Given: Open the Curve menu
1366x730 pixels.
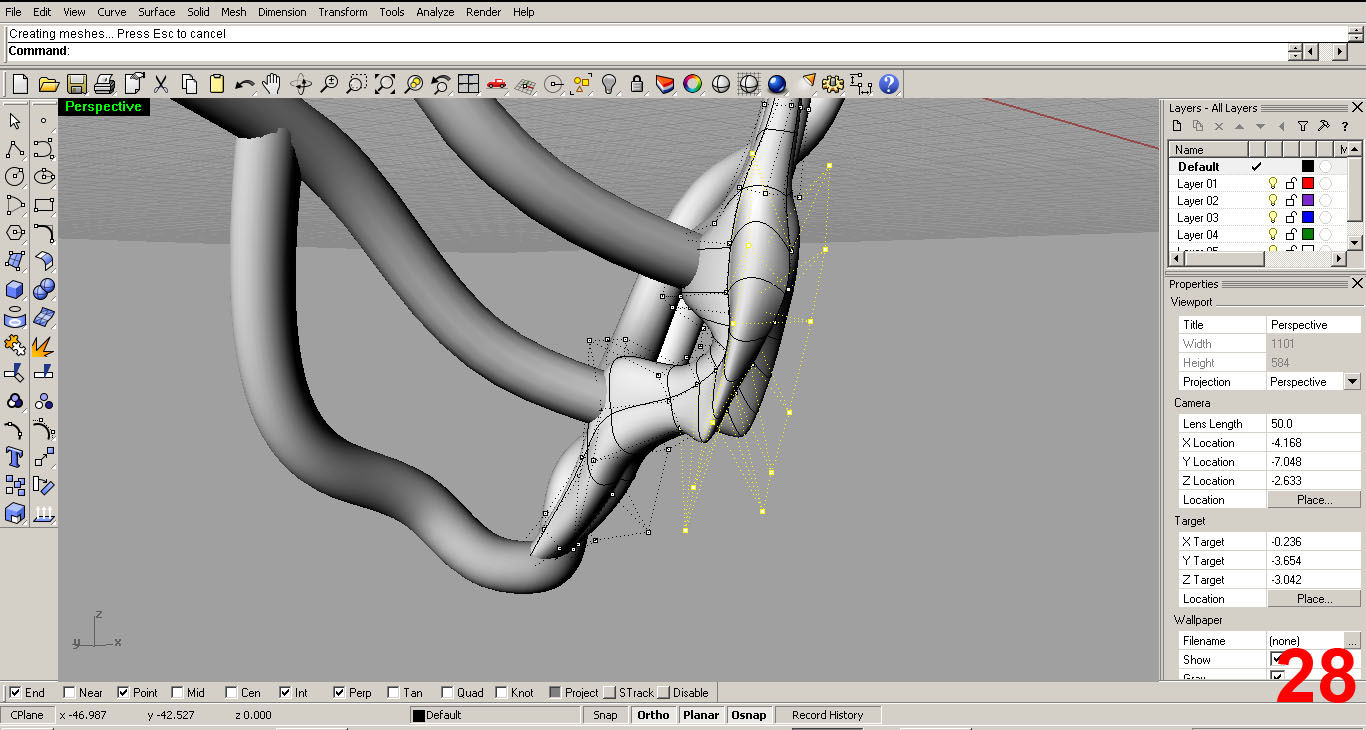Looking at the screenshot, I should pyautogui.click(x=111, y=12).
